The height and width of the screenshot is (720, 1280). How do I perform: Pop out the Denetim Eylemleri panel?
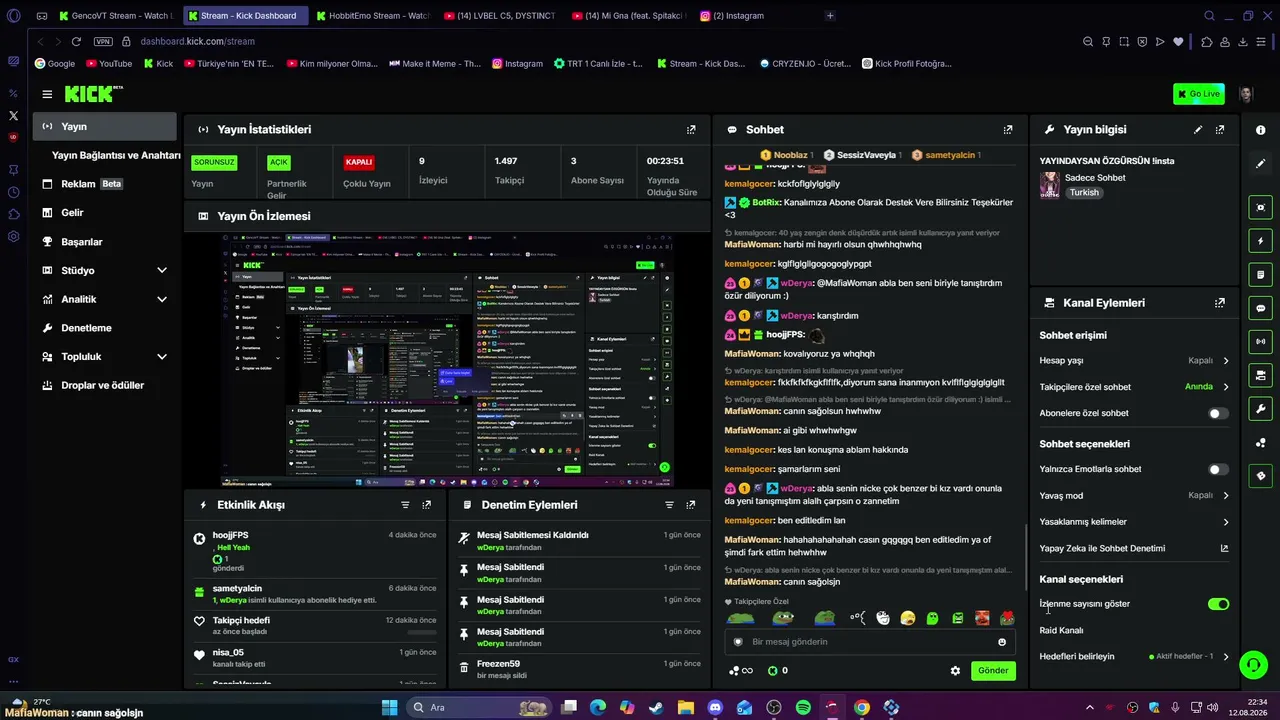(x=691, y=505)
